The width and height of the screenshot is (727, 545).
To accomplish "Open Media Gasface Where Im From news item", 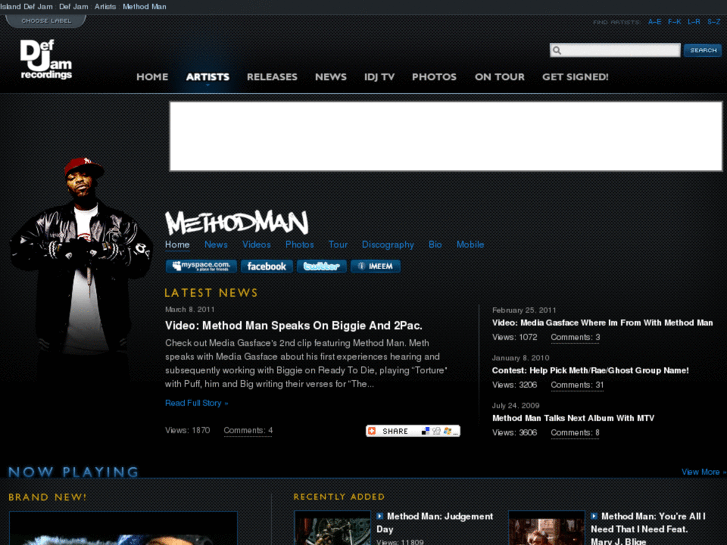I will (602, 323).
